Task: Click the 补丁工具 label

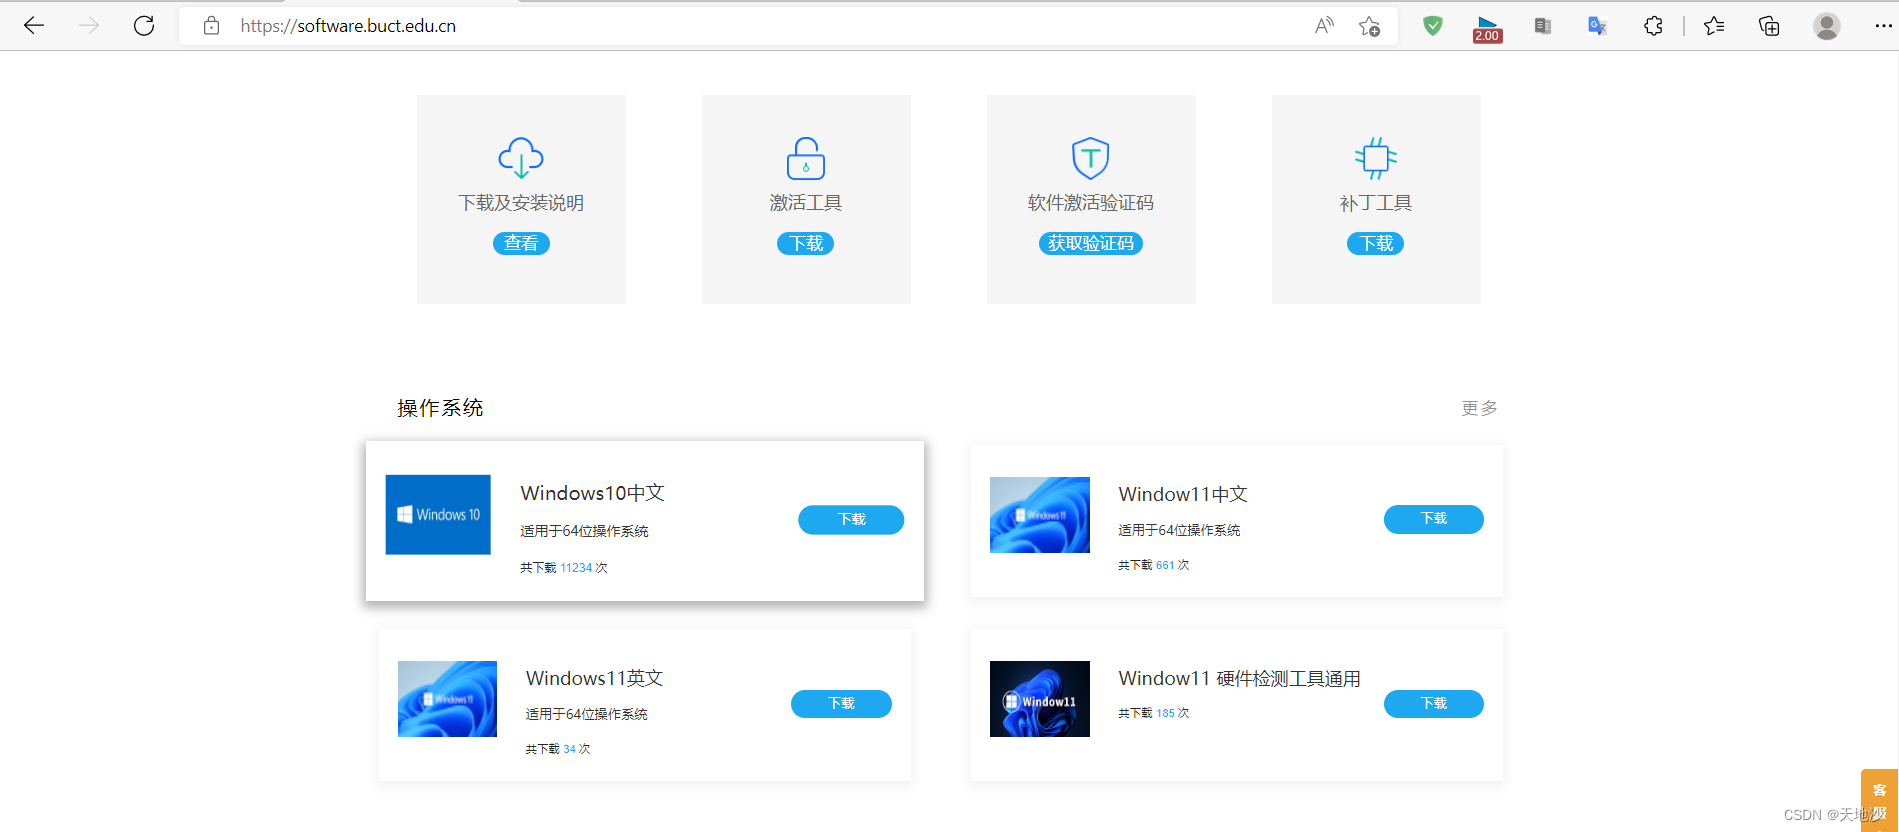Action: (1376, 203)
